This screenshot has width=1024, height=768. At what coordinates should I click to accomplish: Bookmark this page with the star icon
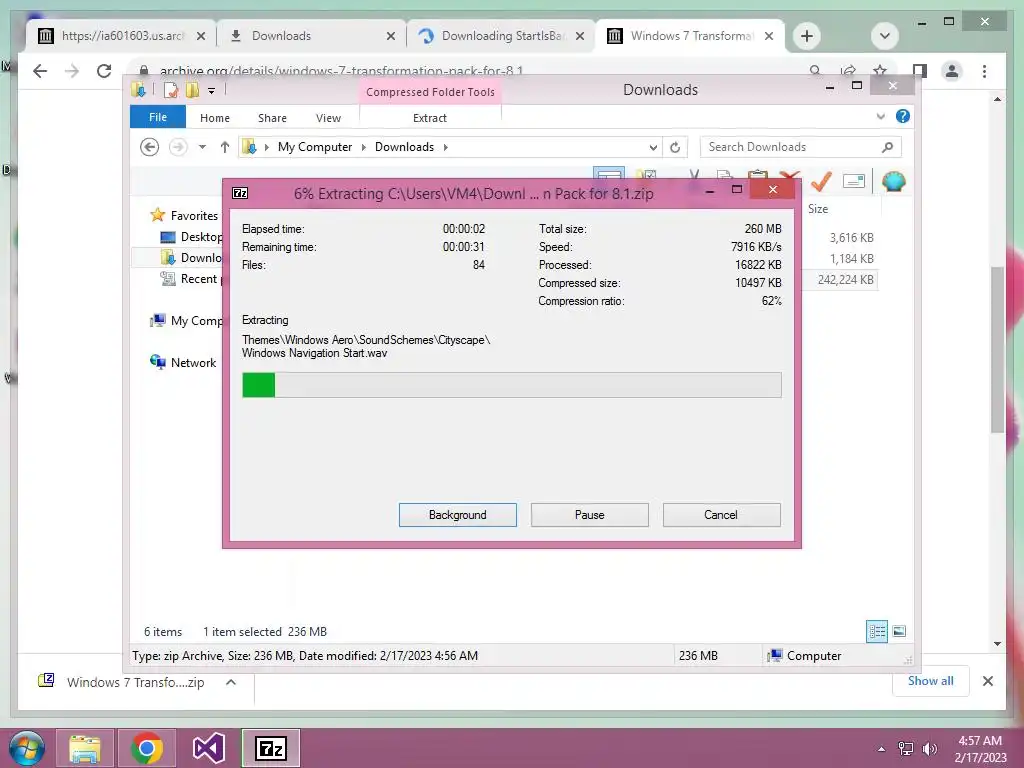(880, 71)
